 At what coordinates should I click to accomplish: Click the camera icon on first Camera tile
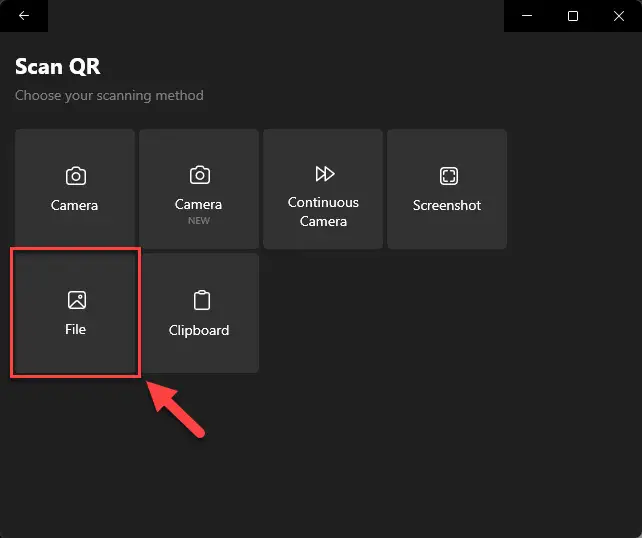[76, 176]
